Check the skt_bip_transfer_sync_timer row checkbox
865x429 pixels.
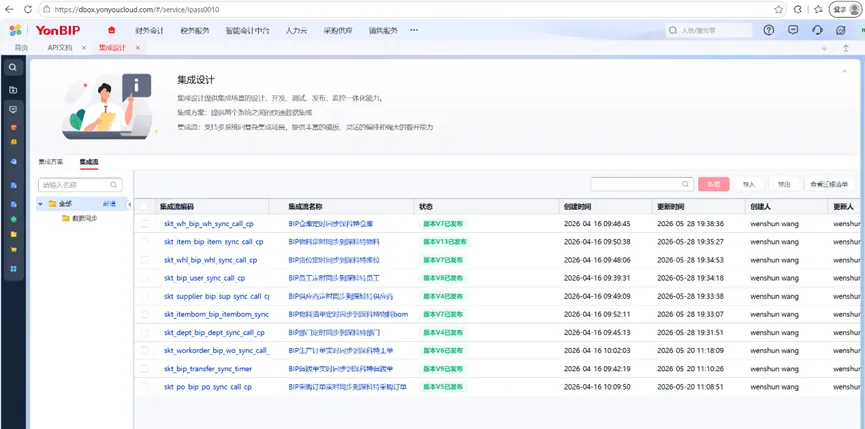pyautogui.click(x=145, y=369)
